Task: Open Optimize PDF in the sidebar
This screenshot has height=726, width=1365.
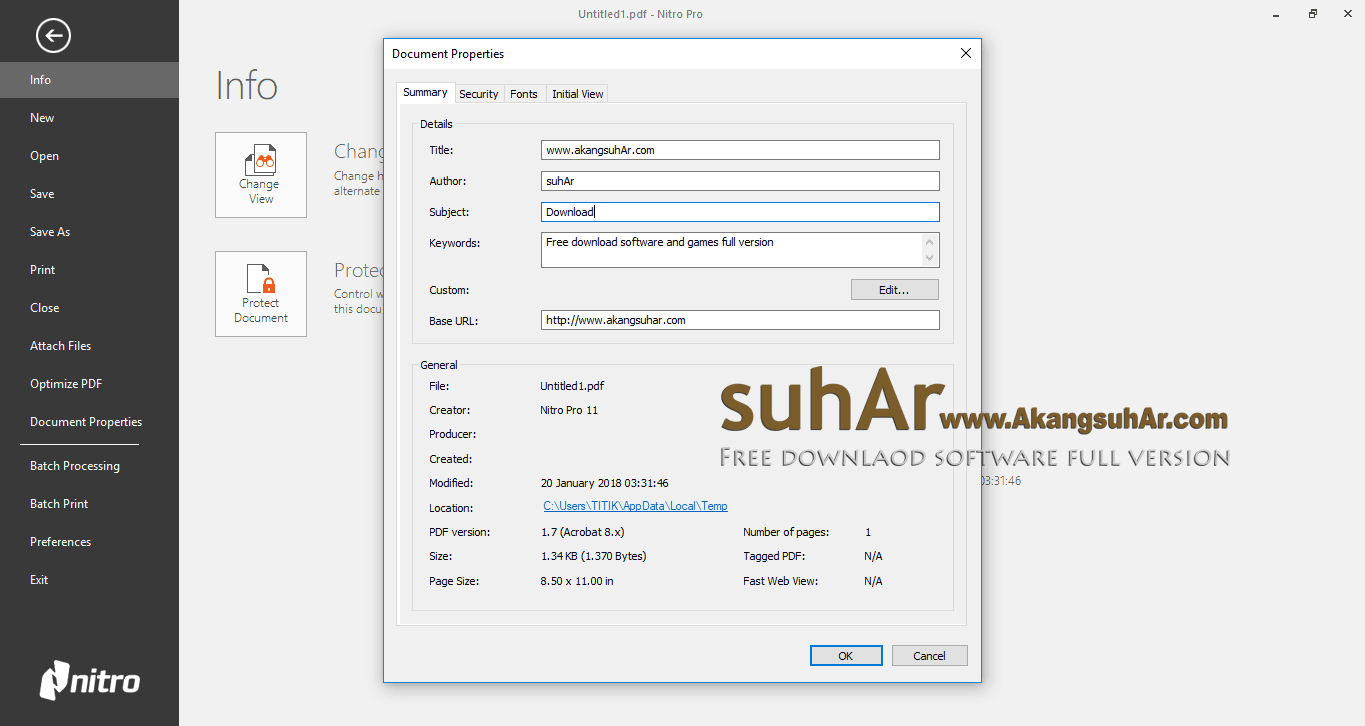Action: point(89,384)
